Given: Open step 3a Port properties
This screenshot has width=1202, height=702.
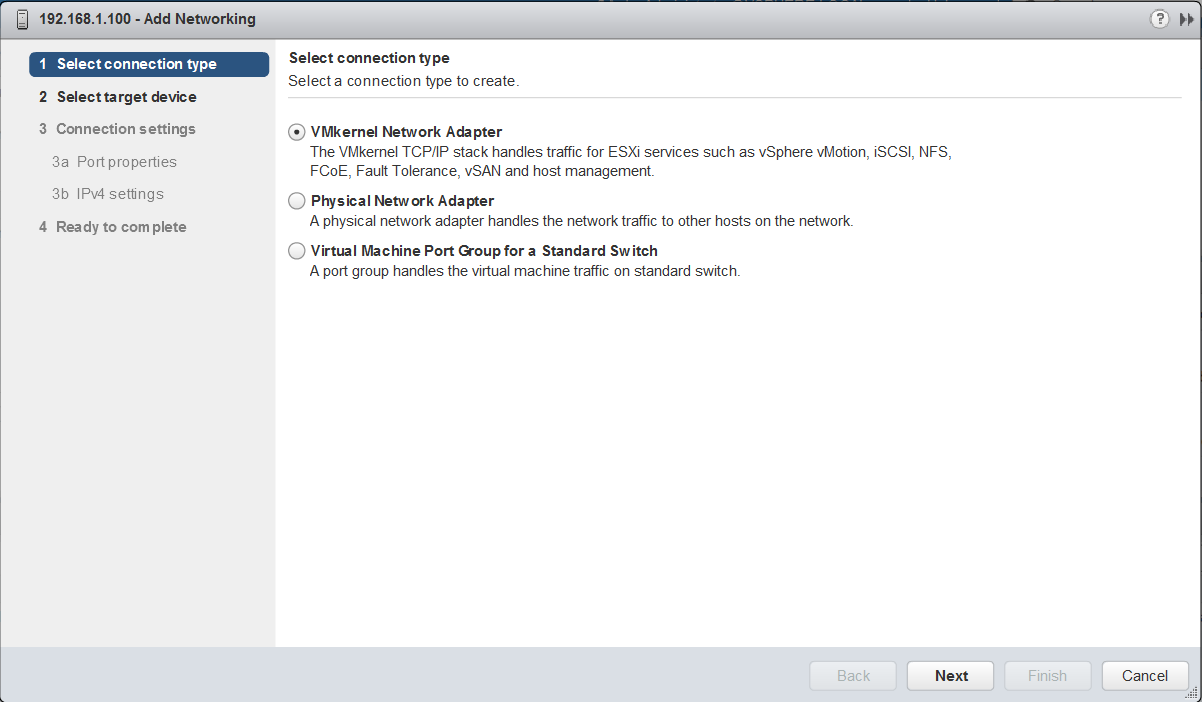Looking at the screenshot, I should click(x=114, y=162).
